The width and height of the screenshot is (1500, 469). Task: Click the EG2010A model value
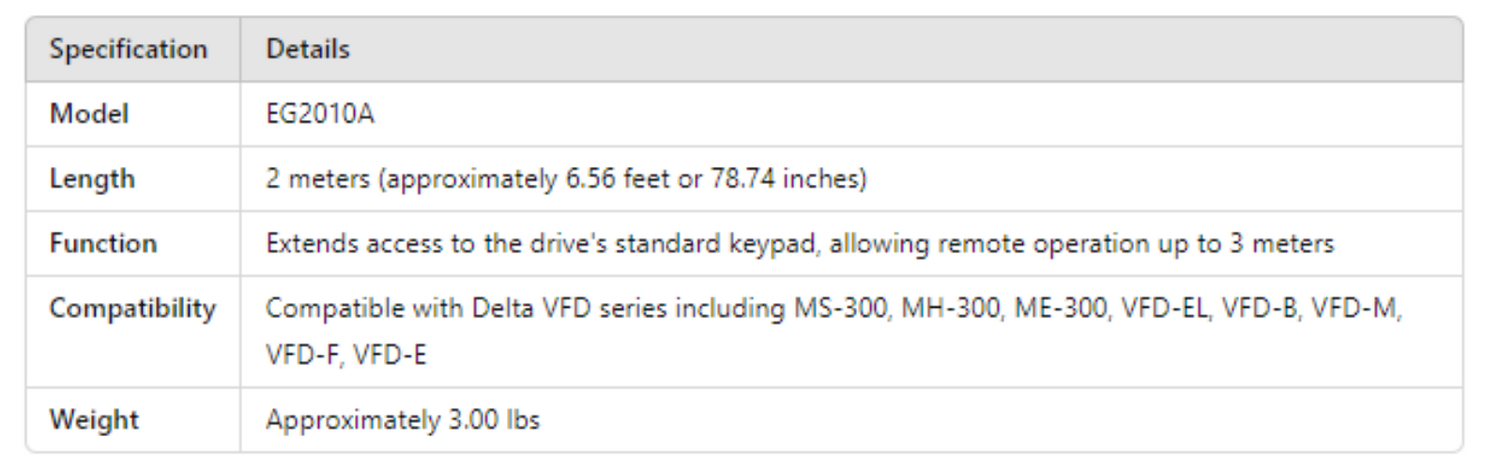coord(320,114)
